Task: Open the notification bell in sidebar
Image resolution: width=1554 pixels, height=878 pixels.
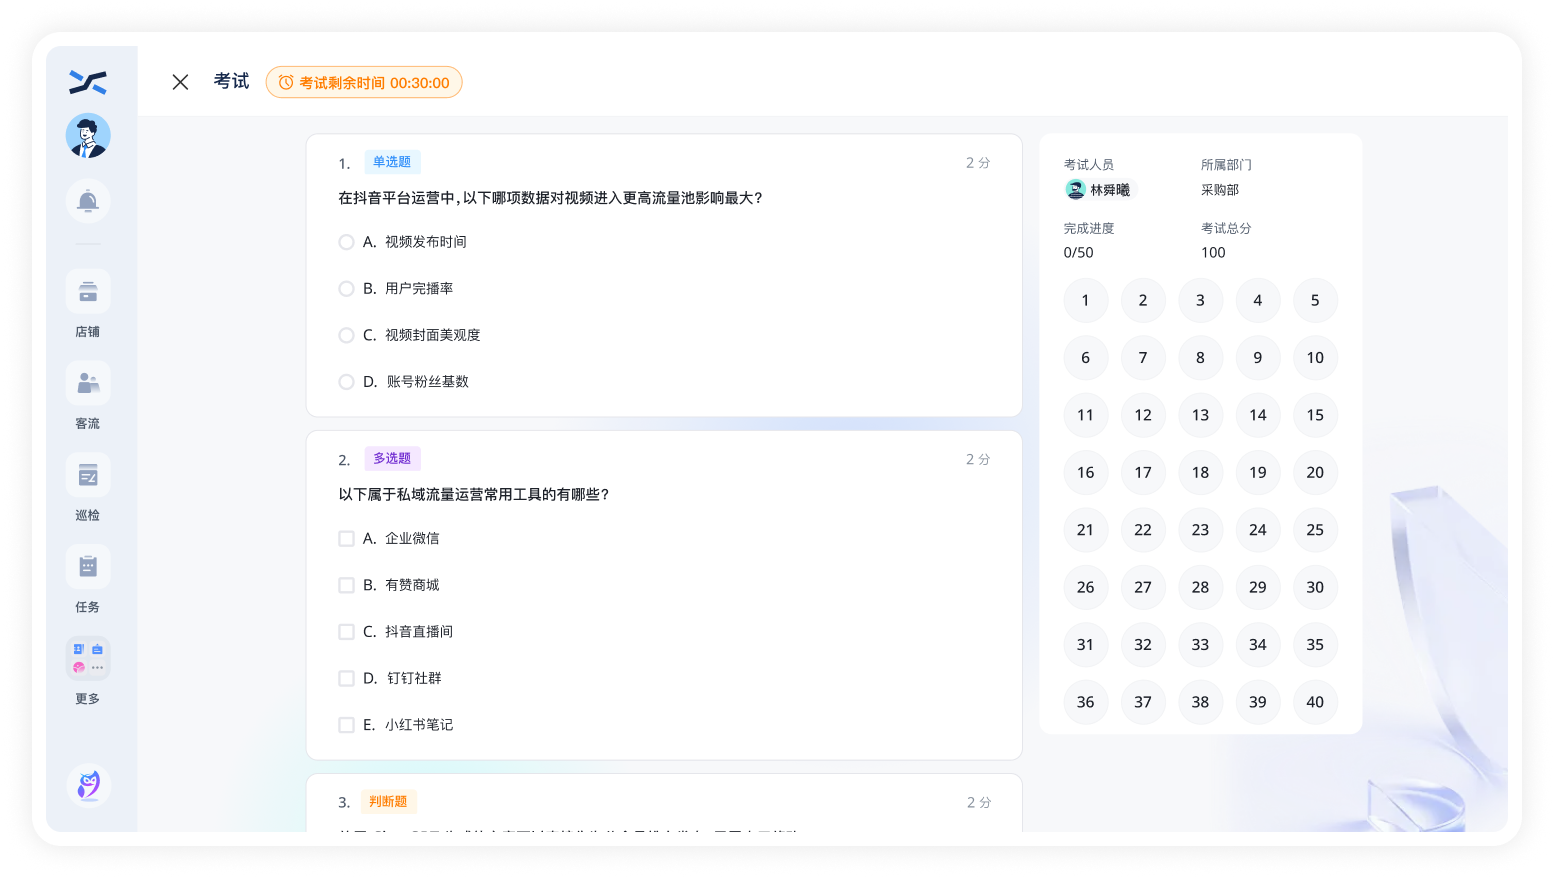Action: point(88,202)
